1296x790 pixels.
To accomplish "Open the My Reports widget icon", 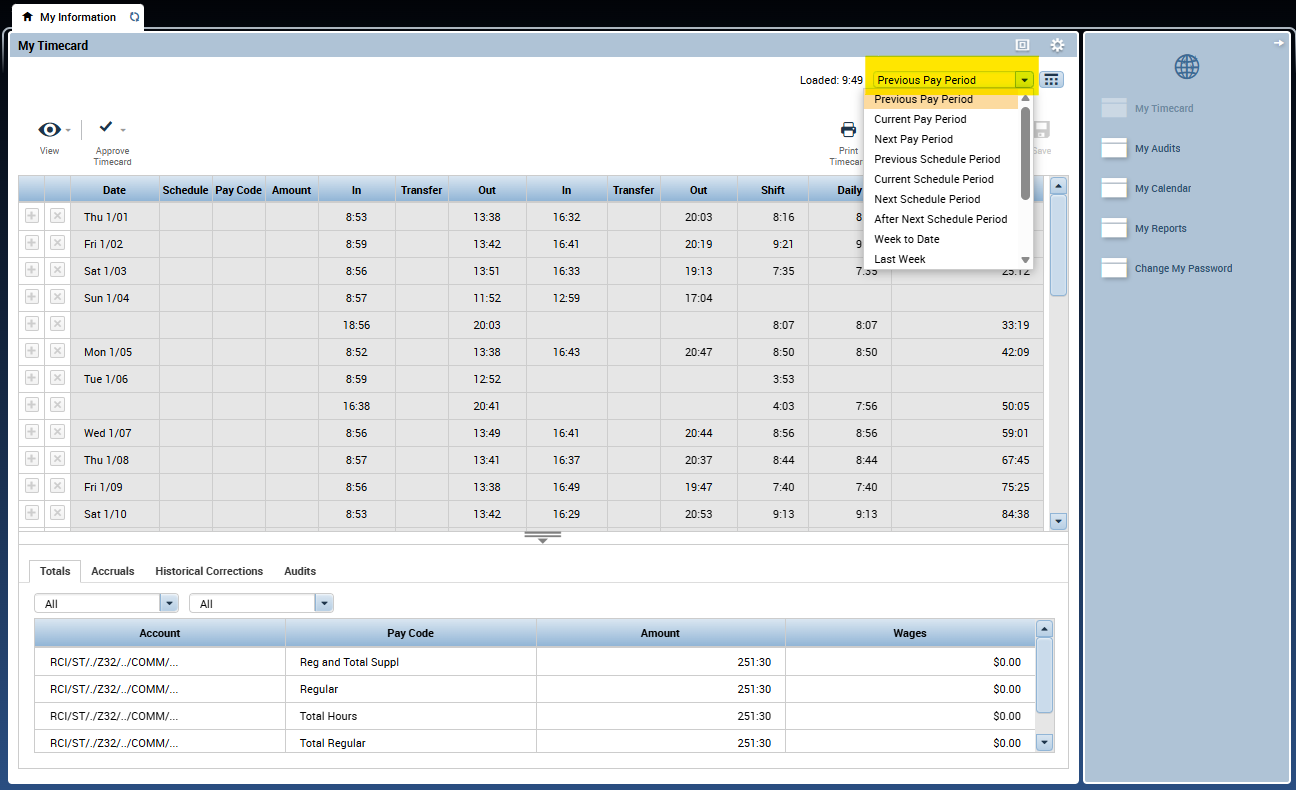I will pyautogui.click(x=1114, y=228).
